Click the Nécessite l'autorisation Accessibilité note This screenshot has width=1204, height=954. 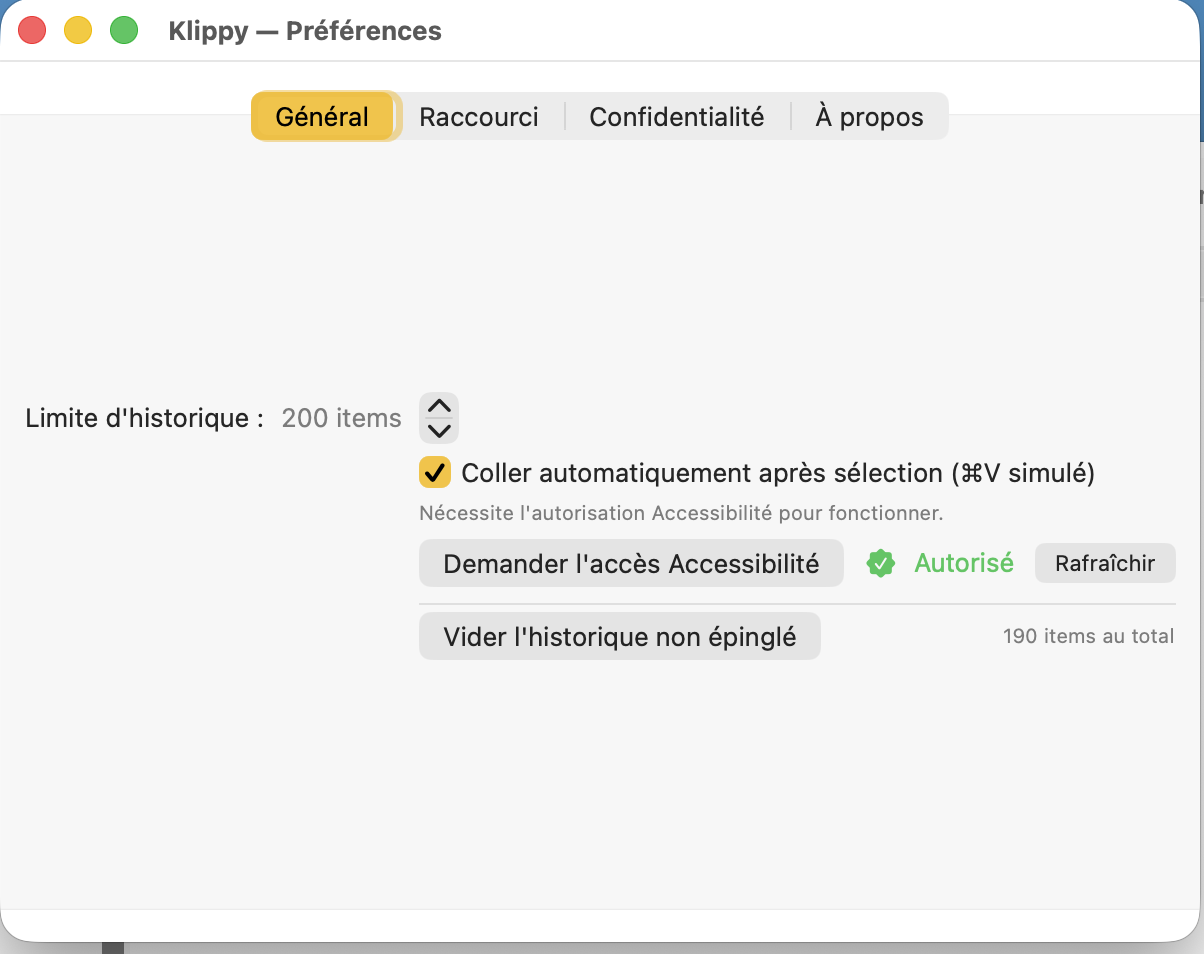click(x=681, y=513)
